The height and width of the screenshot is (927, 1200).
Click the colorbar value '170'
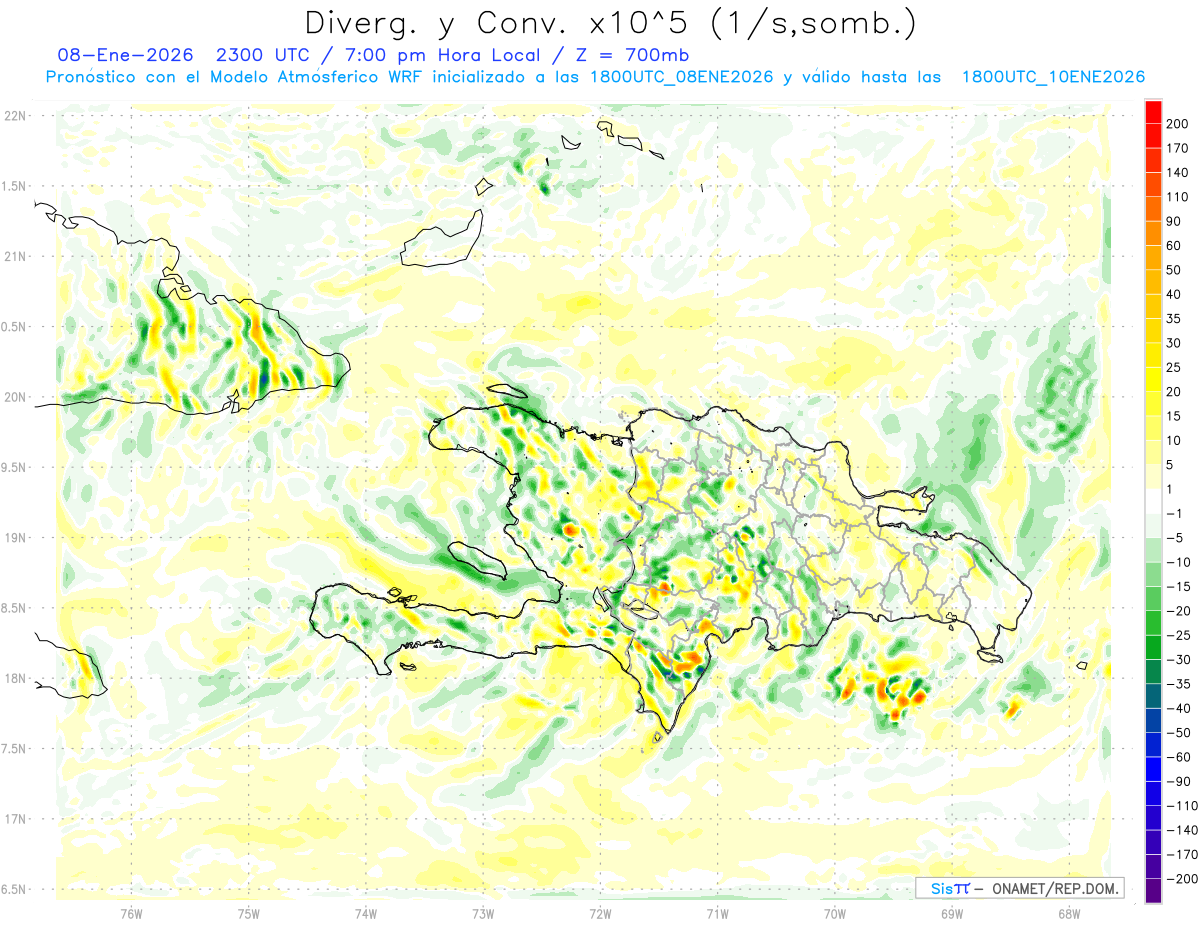[x=1178, y=148]
